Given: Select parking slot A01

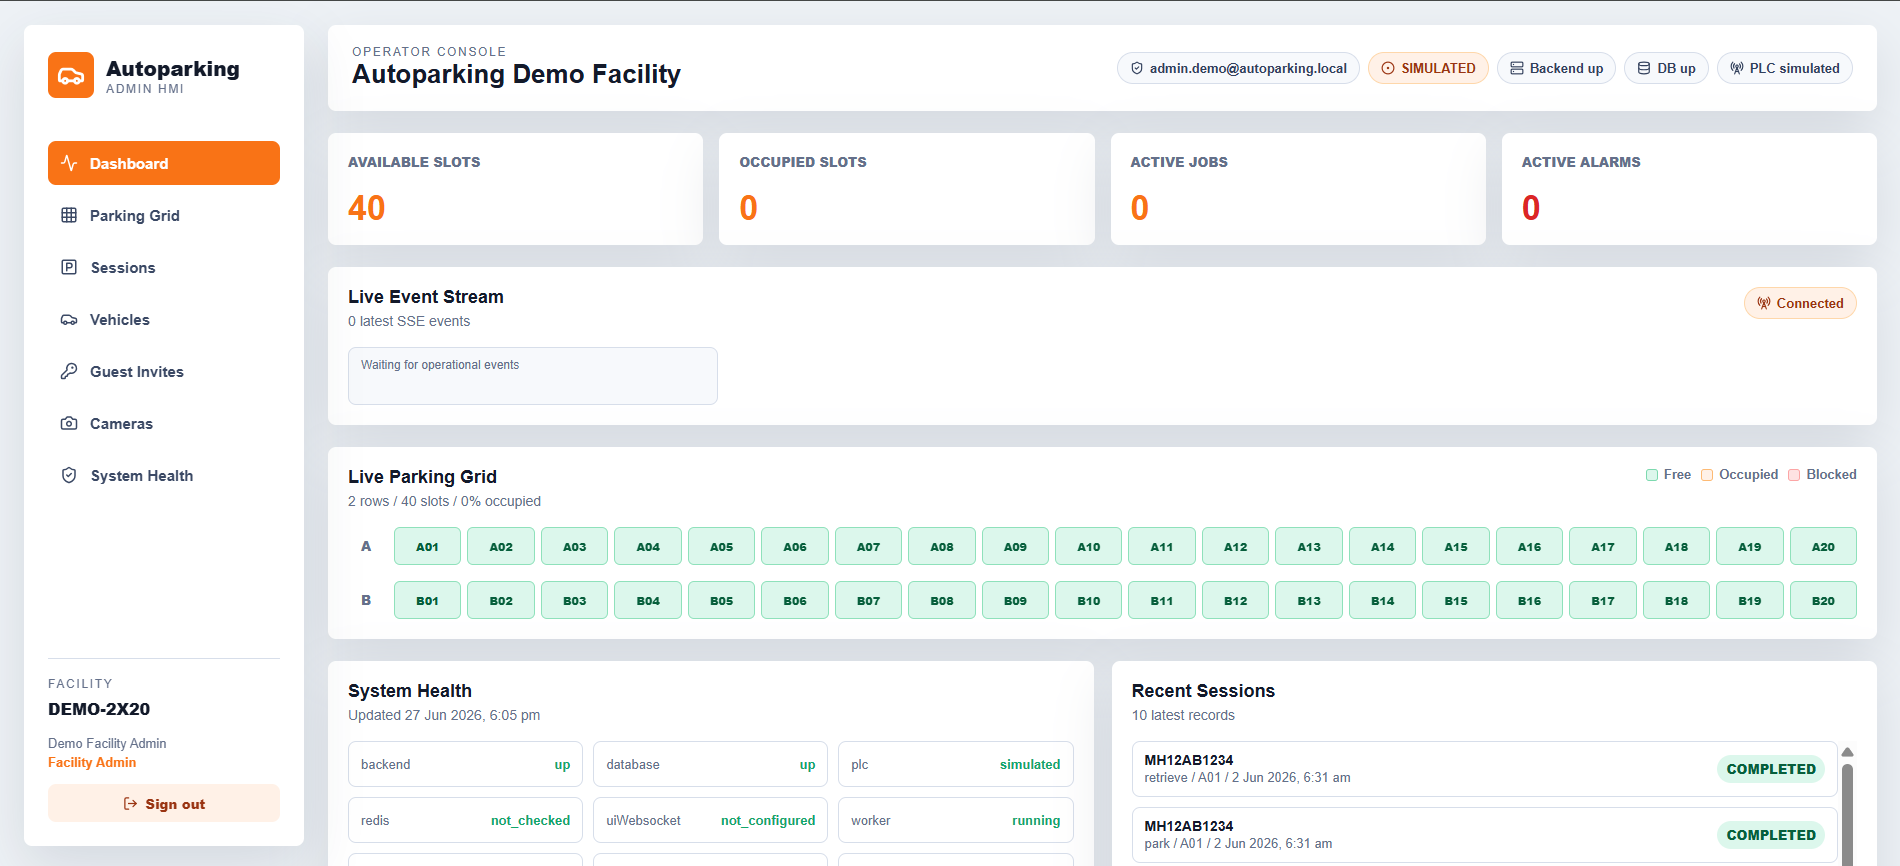Looking at the screenshot, I should [x=428, y=546].
